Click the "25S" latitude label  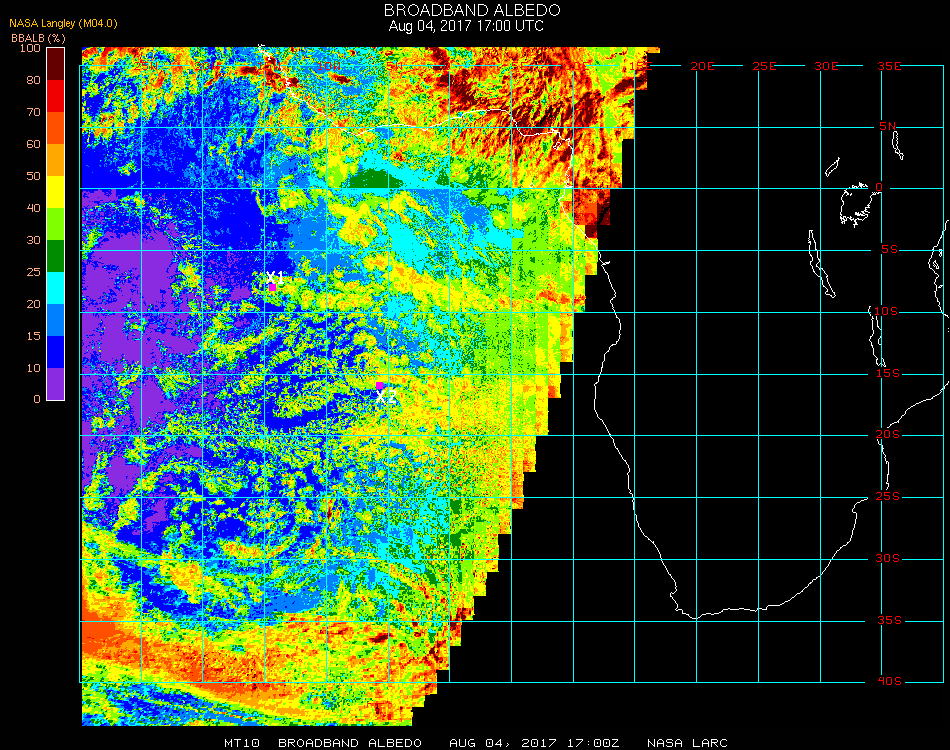point(888,497)
